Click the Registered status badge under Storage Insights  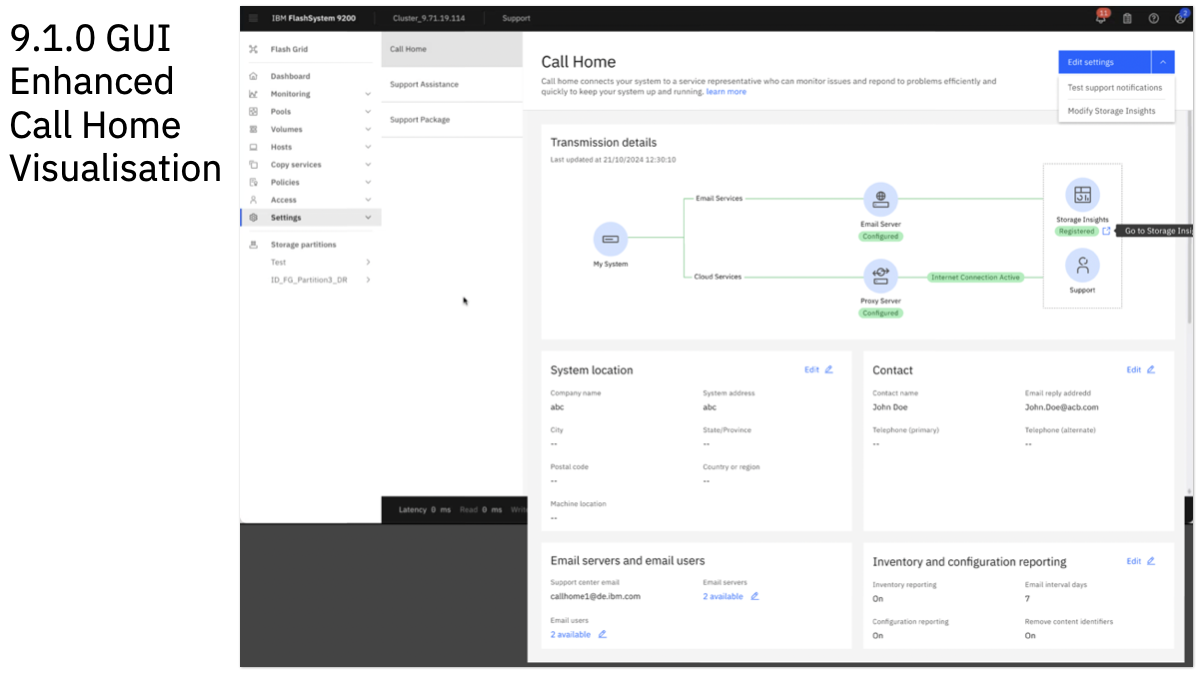click(1077, 231)
